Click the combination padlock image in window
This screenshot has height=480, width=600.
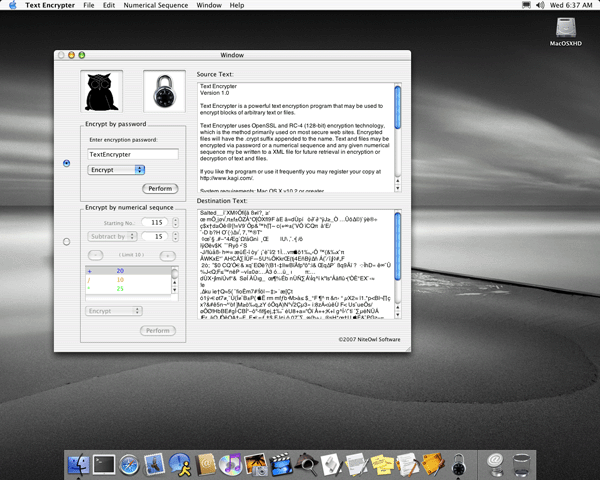(x=165, y=91)
